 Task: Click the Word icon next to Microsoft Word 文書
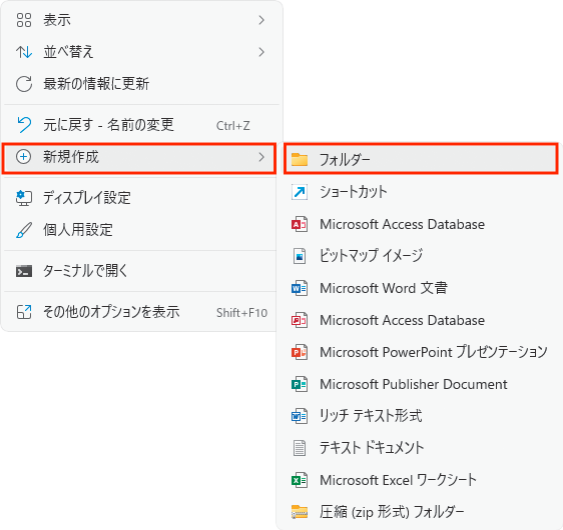click(299, 288)
